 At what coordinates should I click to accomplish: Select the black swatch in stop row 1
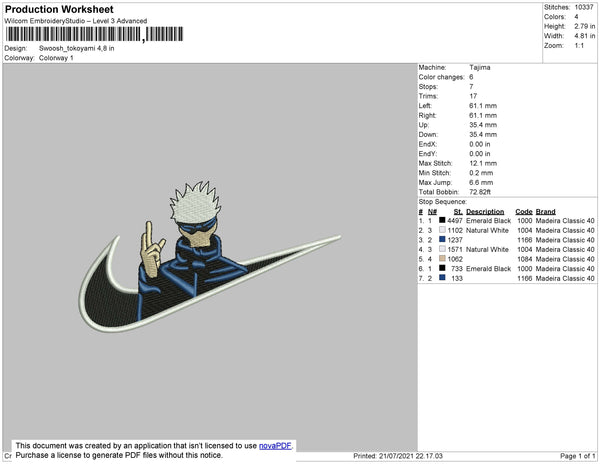442,220
